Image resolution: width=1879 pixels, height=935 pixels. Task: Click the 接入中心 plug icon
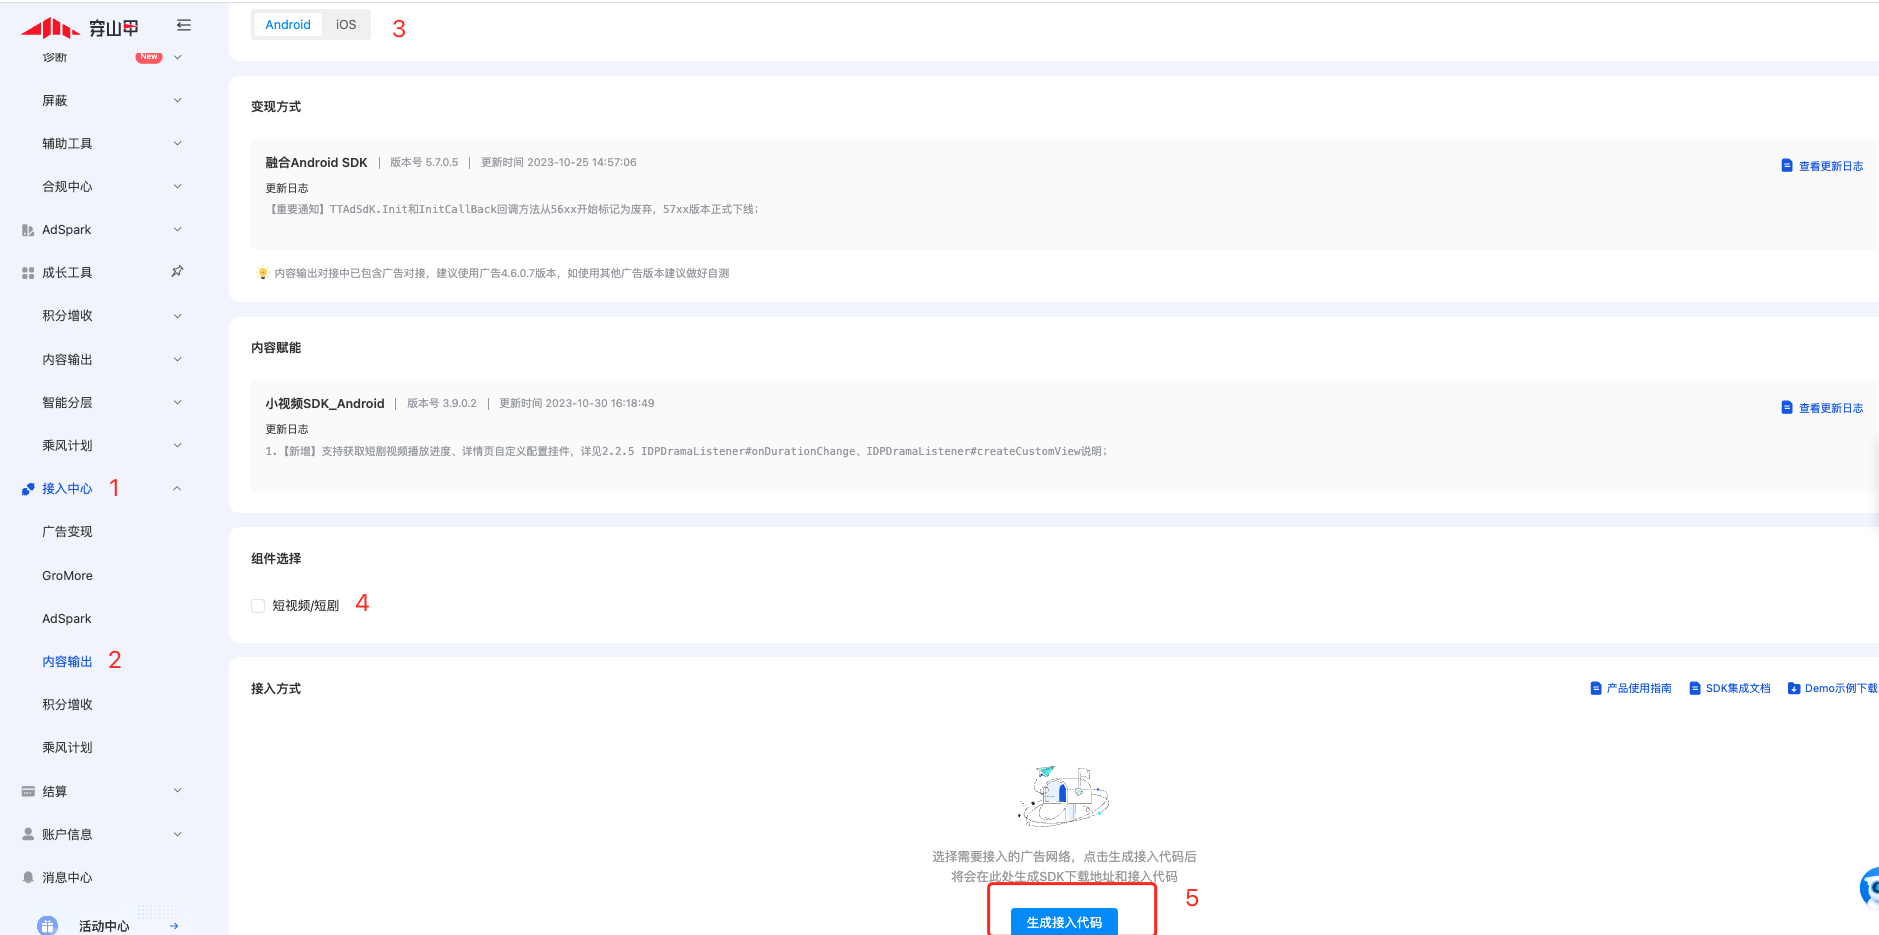pyautogui.click(x=28, y=489)
